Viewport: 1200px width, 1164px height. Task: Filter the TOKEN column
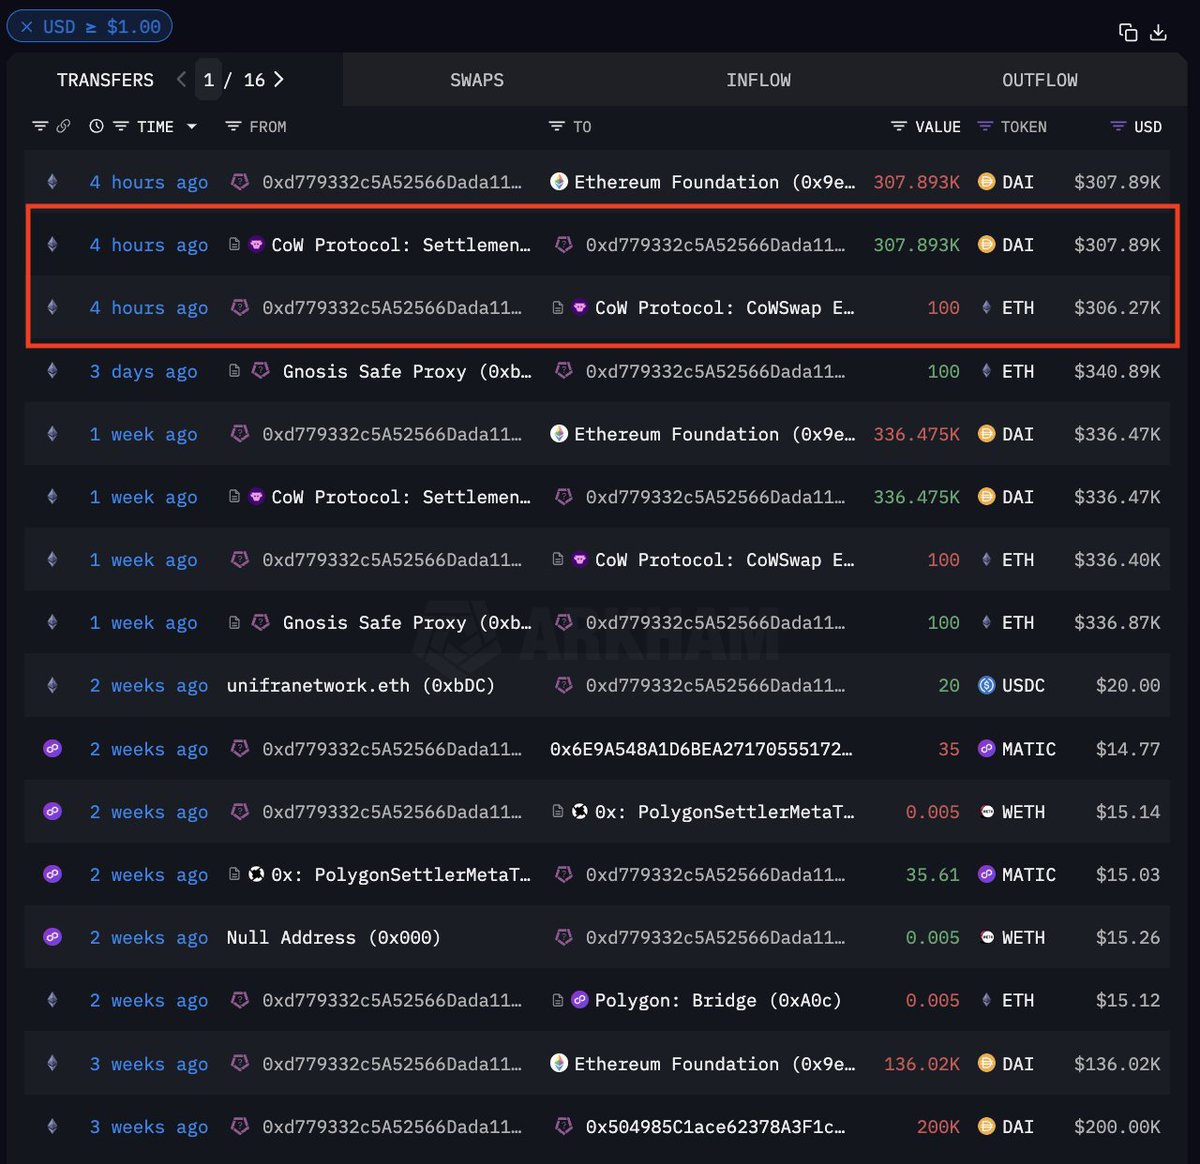pos(985,126)
